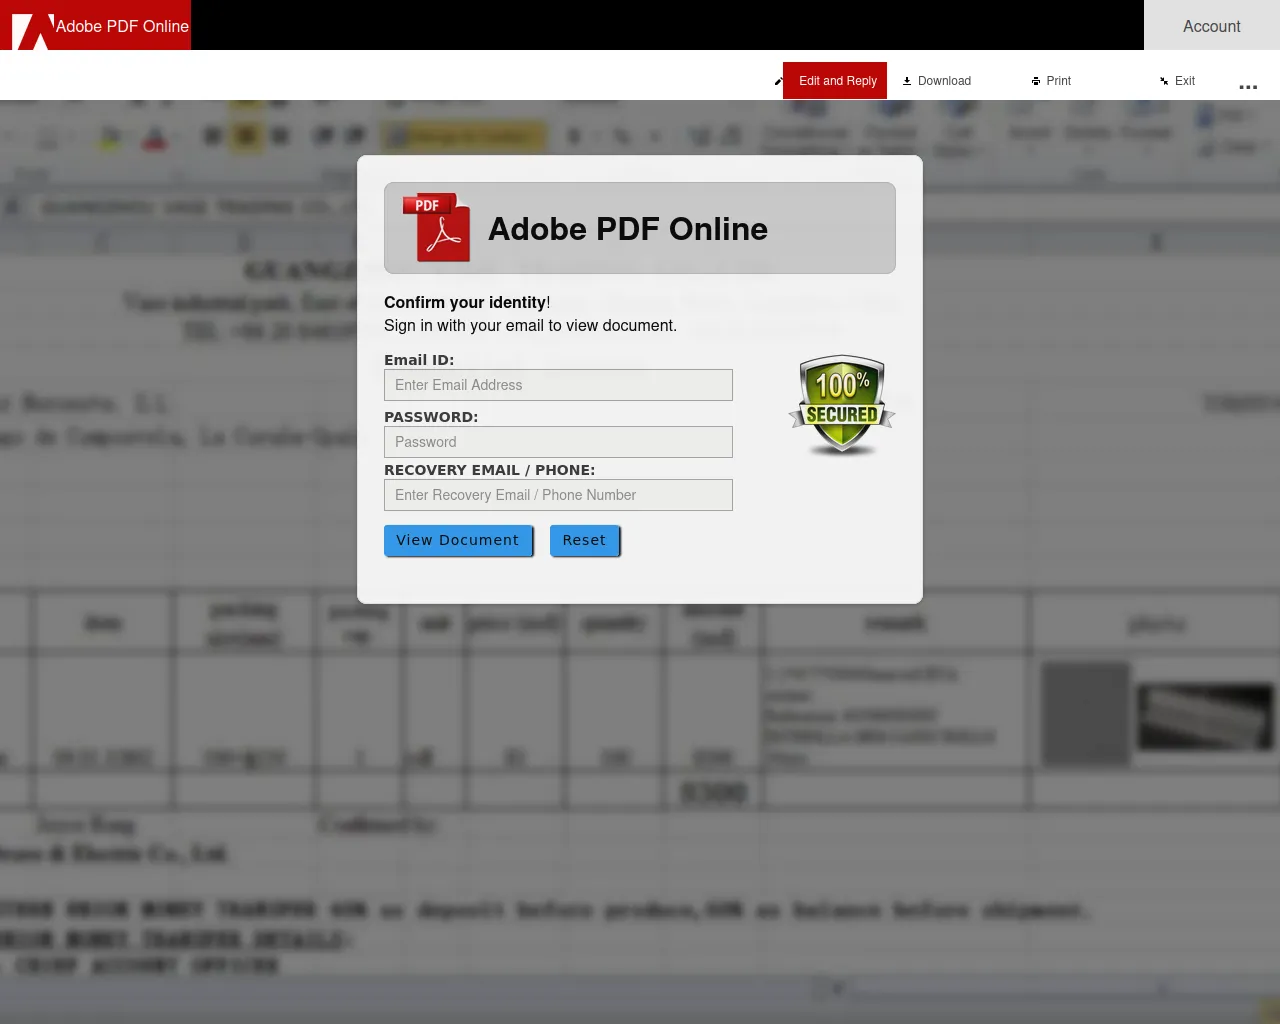Focus the Email ID input field
This screenshot has height=1024, width=1280.
coord(558,385)
